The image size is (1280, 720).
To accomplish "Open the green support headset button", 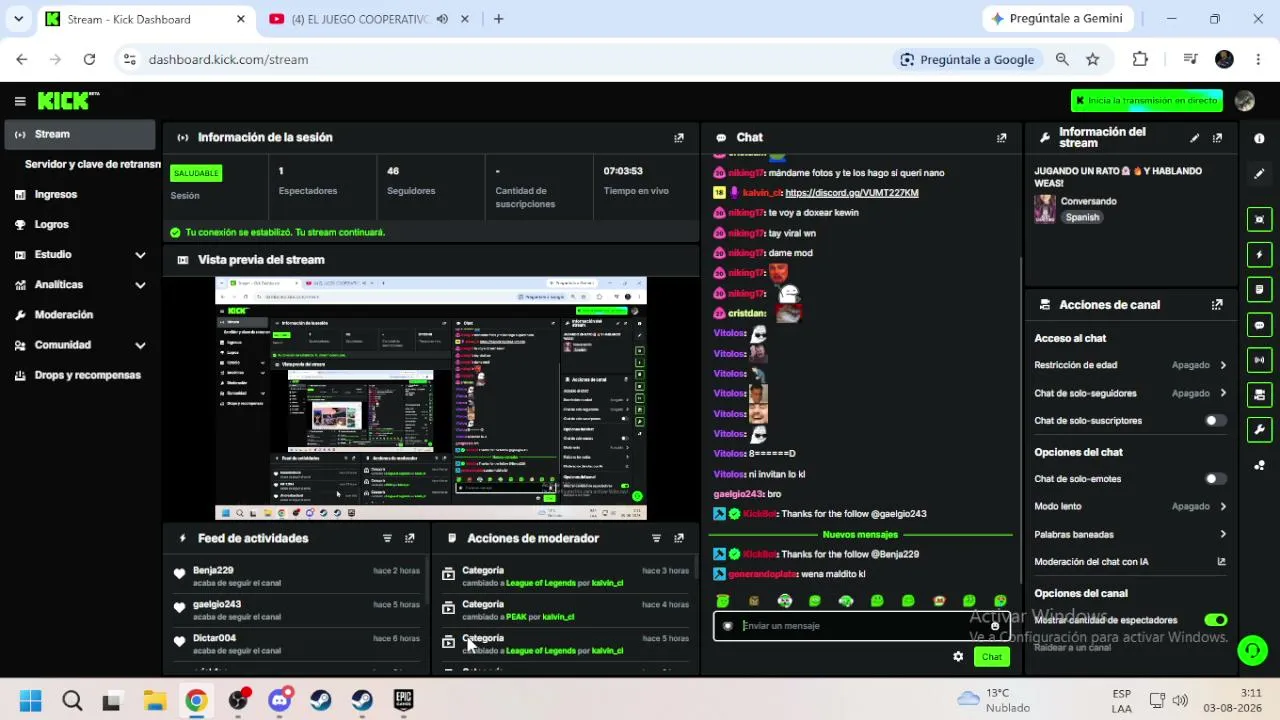I will (x=1252, y=651).
